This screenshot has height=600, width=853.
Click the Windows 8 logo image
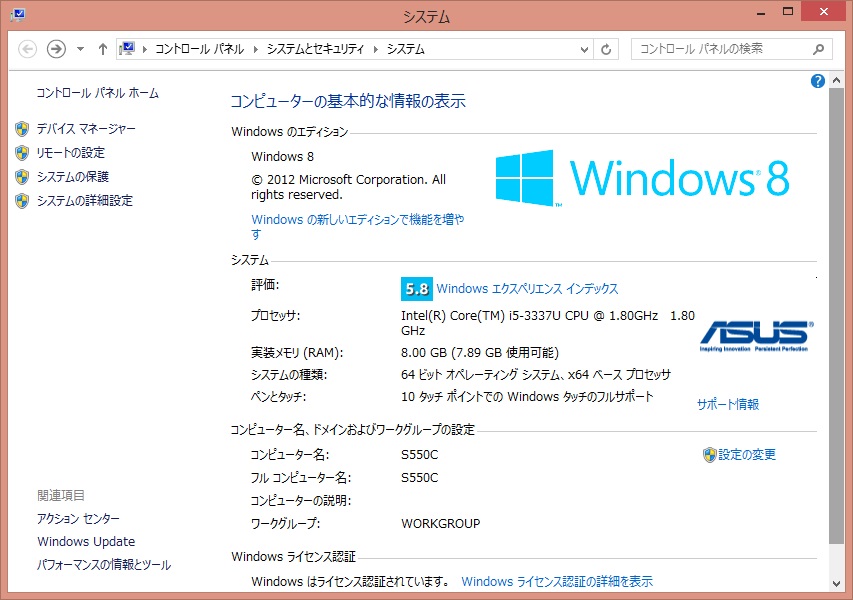click(x=642, y=178)
